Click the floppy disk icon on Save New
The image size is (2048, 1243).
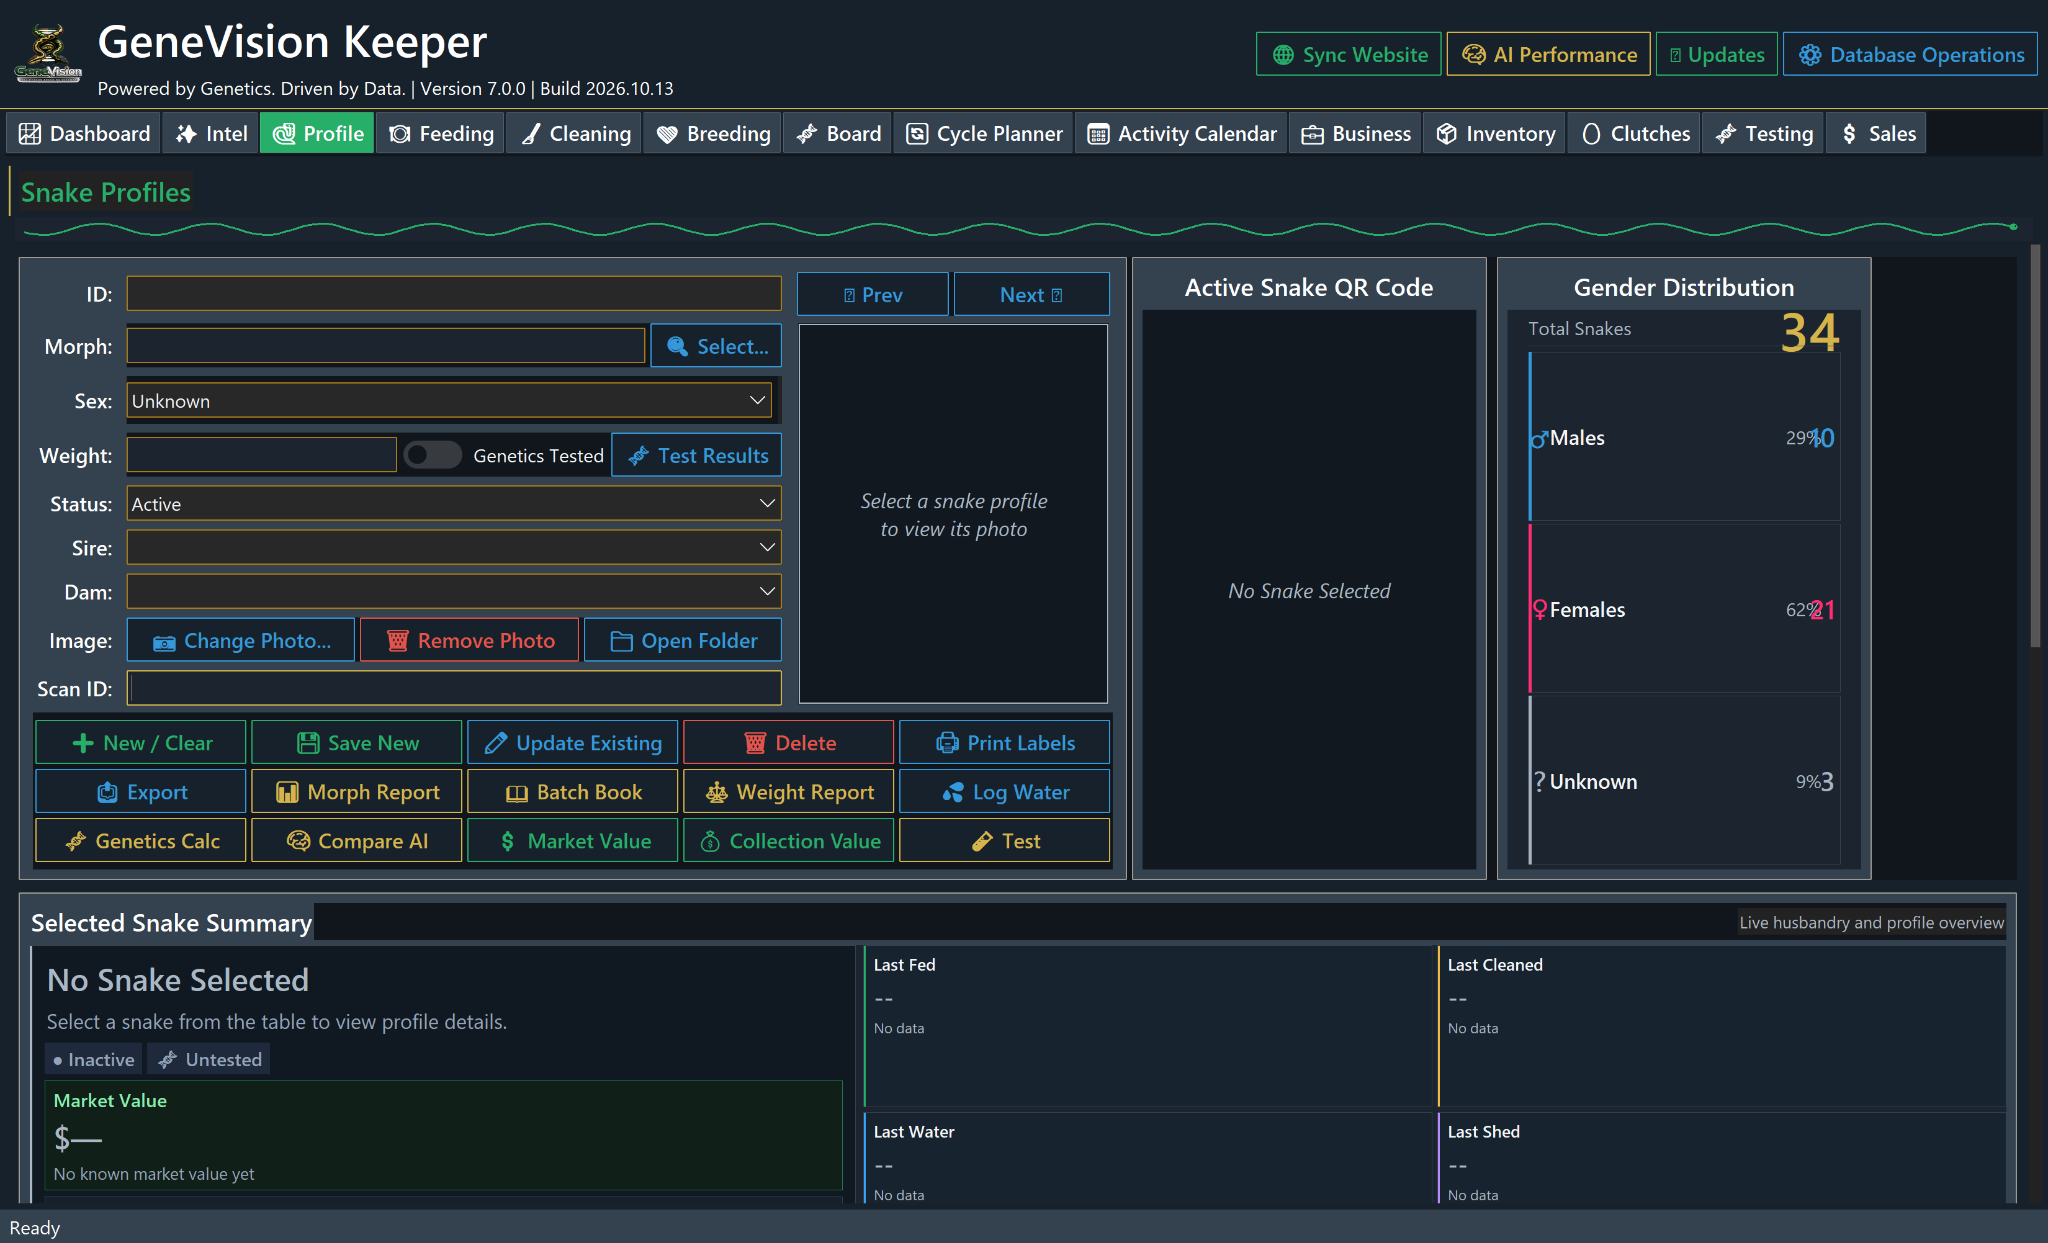[x=308, y=743]
